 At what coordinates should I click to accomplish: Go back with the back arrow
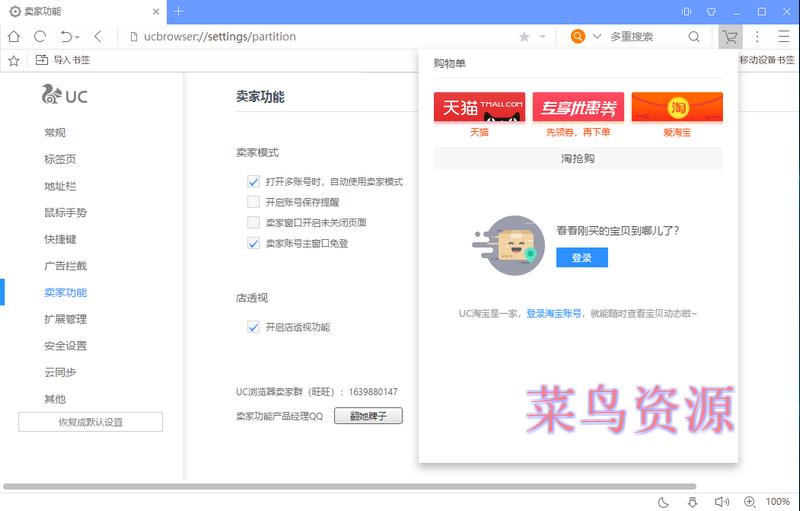pyautogui.click(x=98, y=36)
